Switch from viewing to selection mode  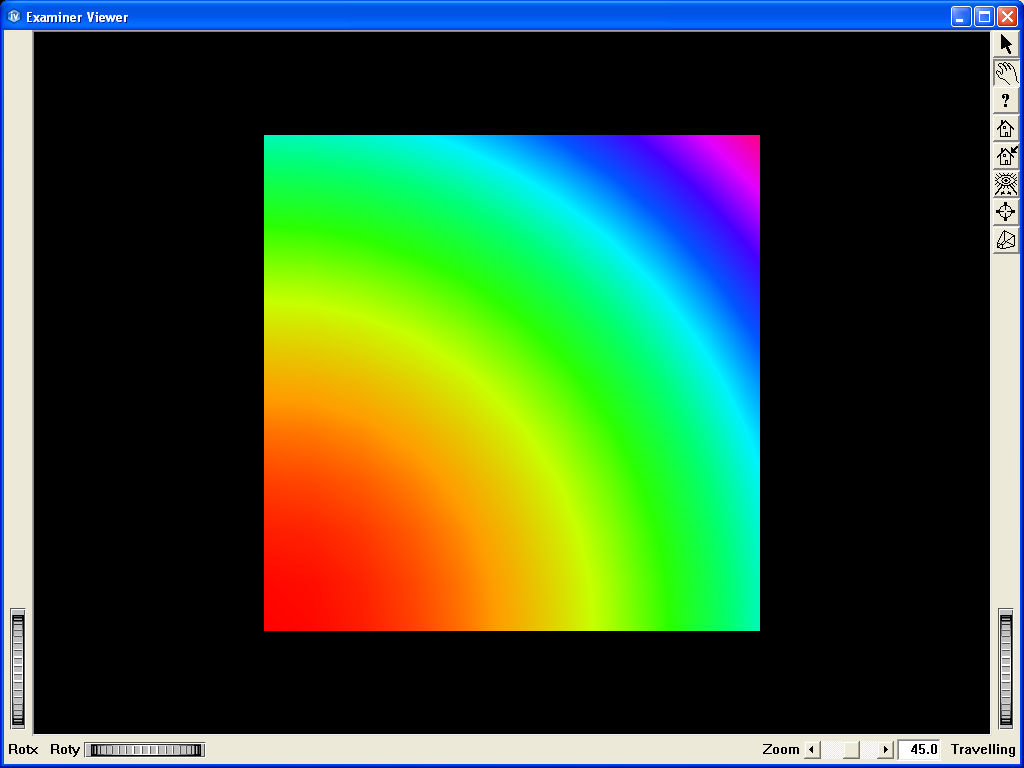(1005, 43)
